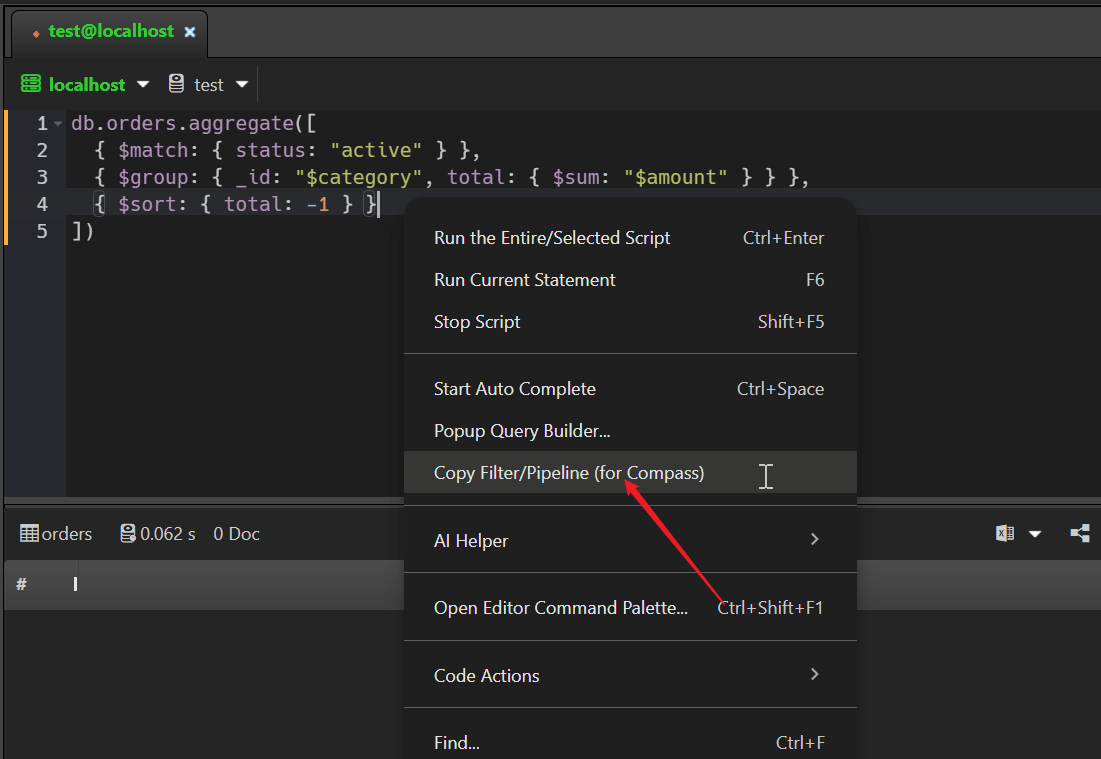The height and width of the screenshot is (759, 1101).
Task: Switch to the test@localhost tab
Action: point(110,32)
